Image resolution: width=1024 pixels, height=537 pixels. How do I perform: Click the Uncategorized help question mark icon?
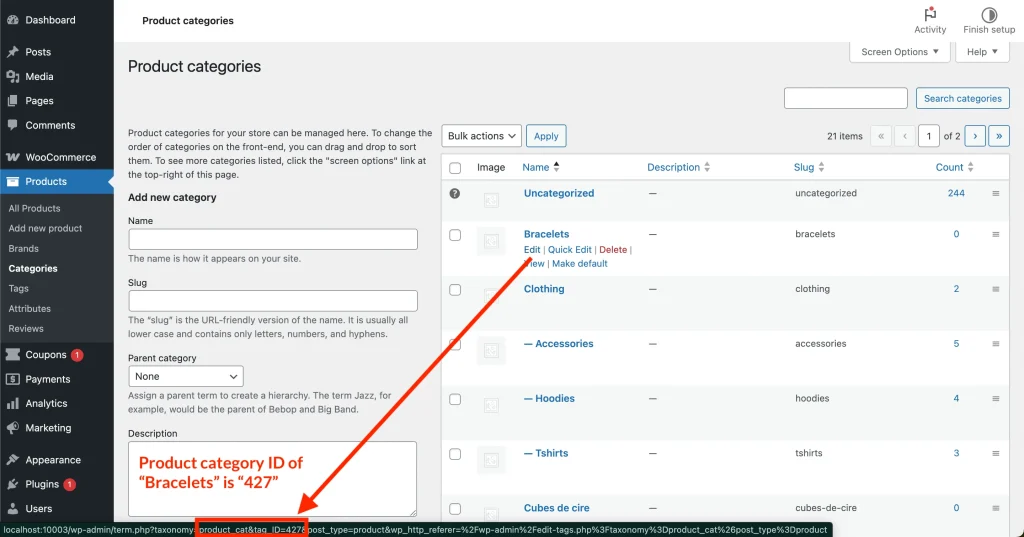click(455, 193)
